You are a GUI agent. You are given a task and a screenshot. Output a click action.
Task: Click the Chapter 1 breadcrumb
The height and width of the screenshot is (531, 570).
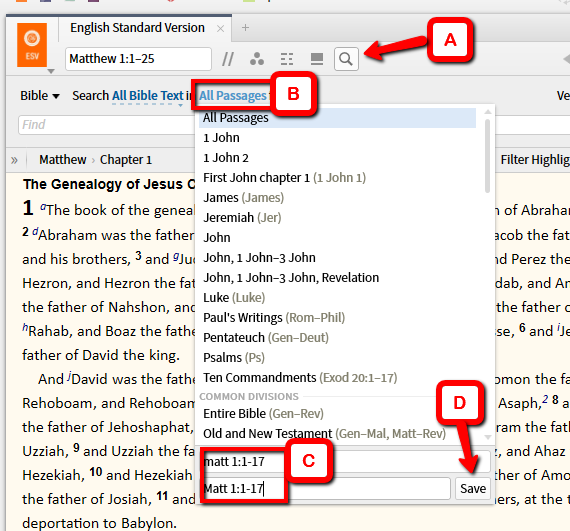tap(126, 160)
